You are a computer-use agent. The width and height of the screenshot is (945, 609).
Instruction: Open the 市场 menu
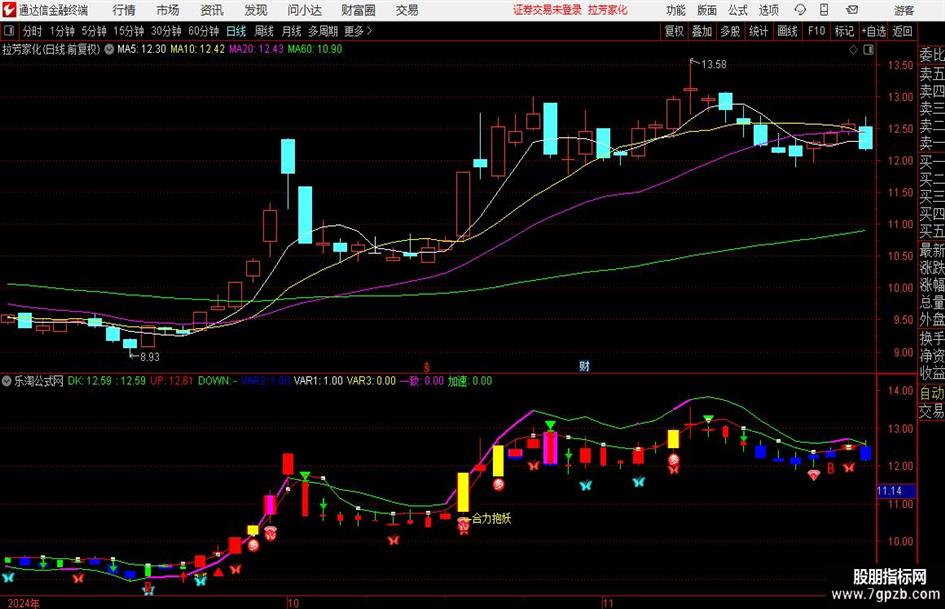[168, 10]
